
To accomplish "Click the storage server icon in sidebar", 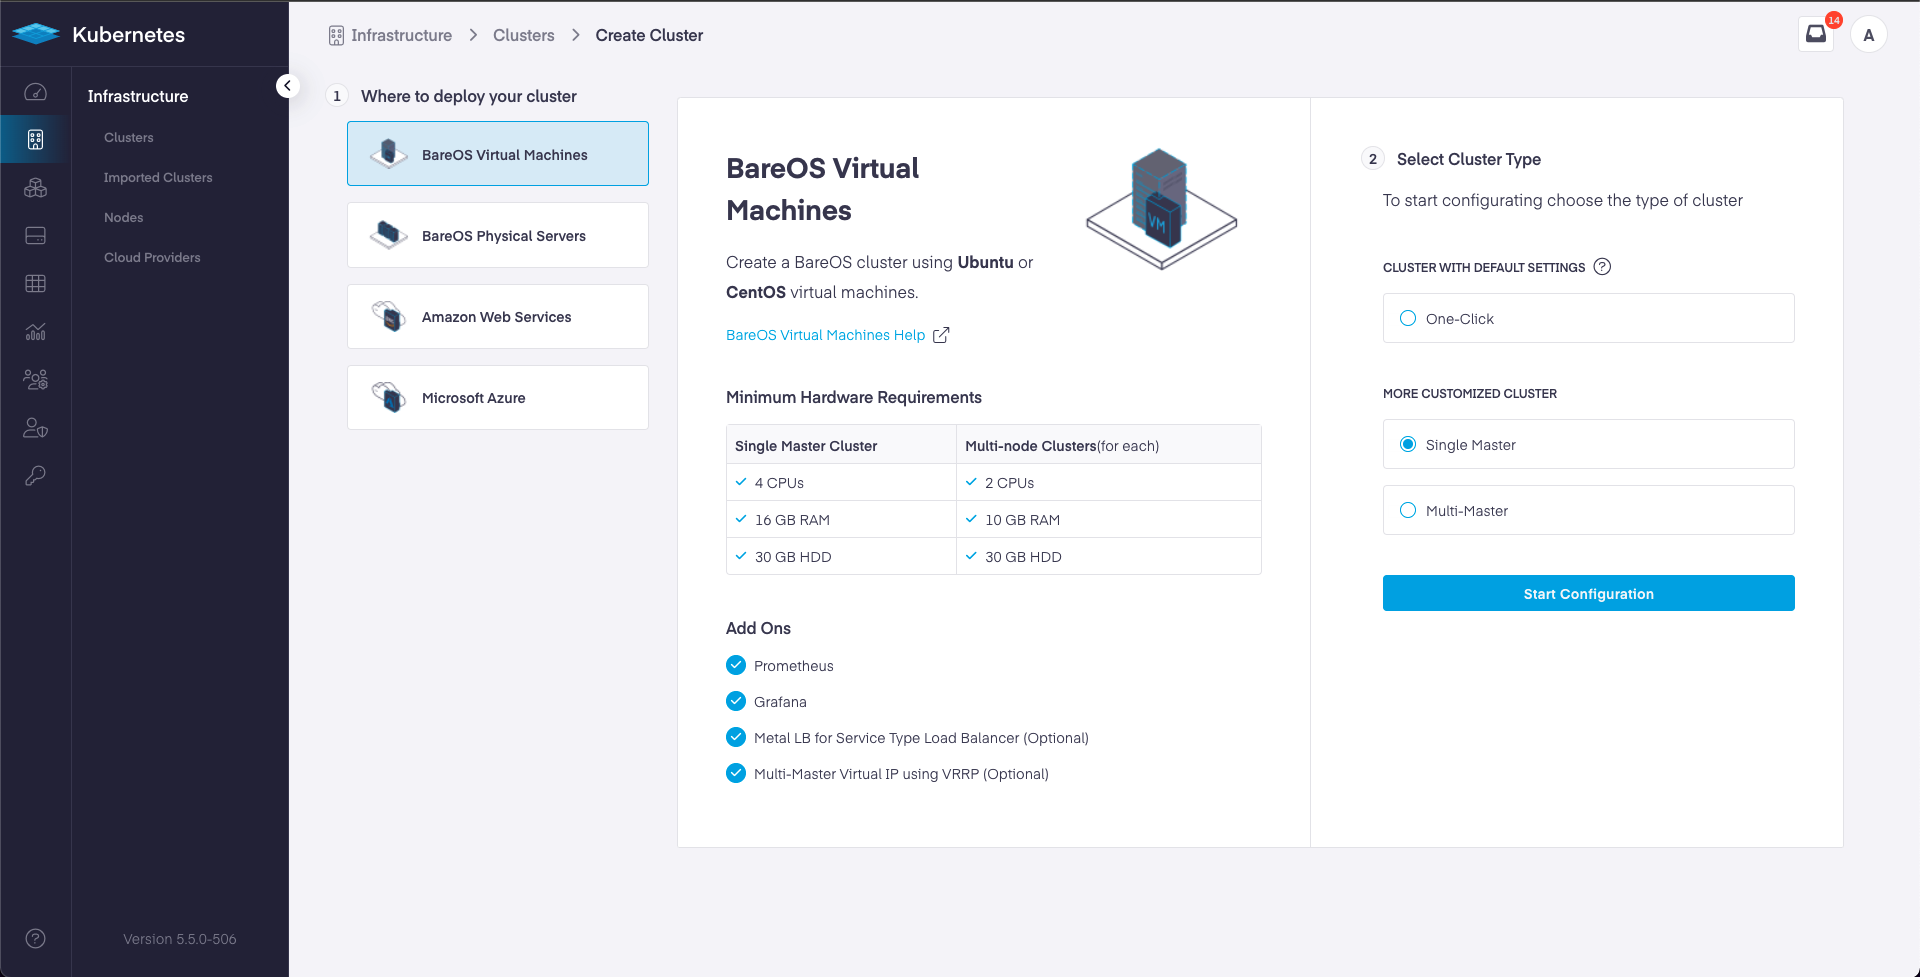I will (x=35, y=235).
